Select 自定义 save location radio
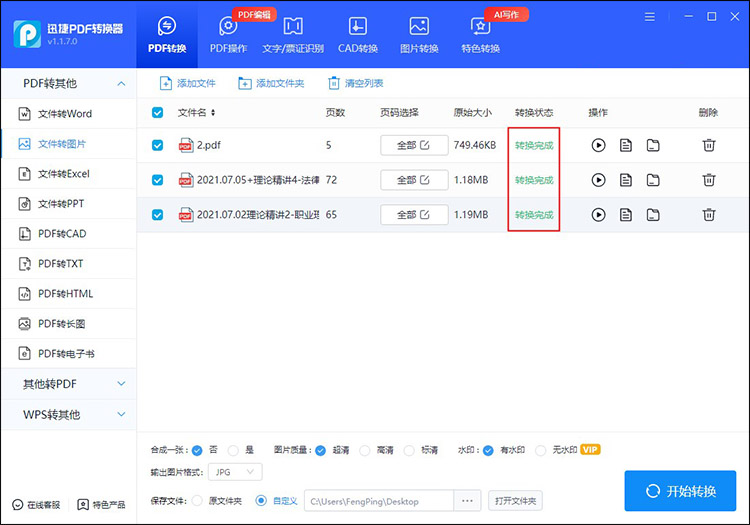The image size is (750, 525). [x=261, y=501]
